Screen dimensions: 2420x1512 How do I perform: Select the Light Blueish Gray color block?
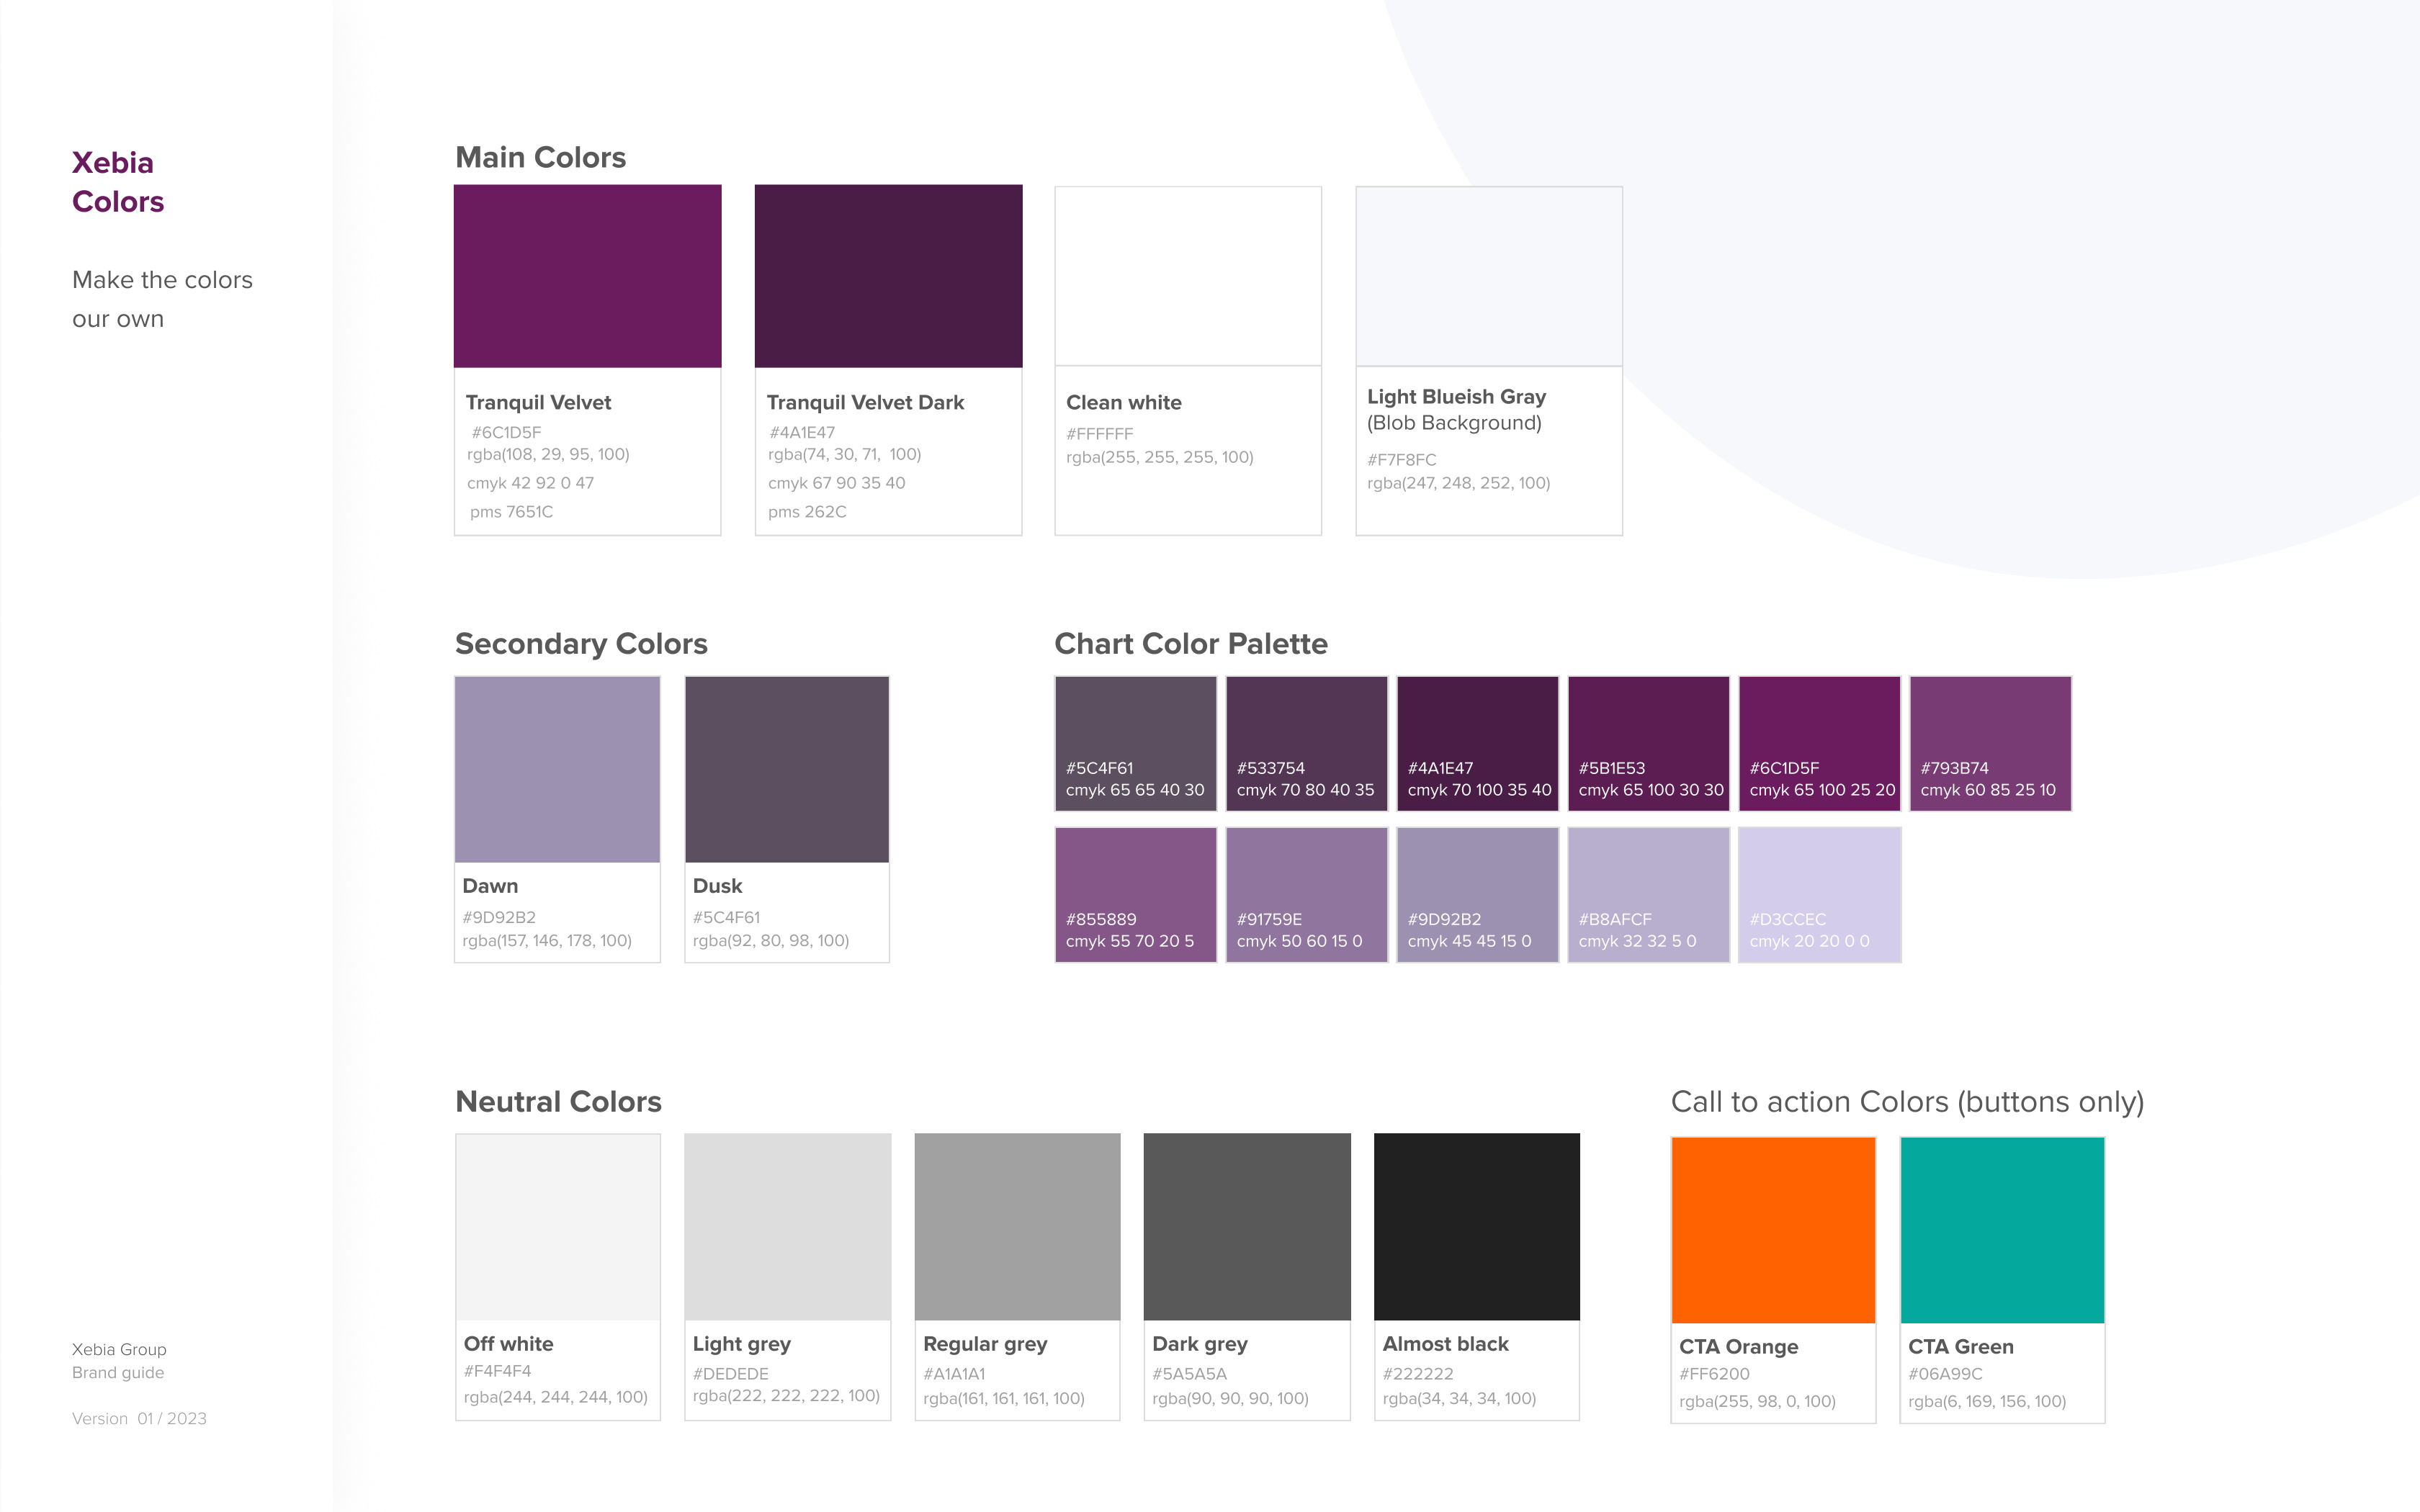pyautogui.click(x=1489, y=276)
